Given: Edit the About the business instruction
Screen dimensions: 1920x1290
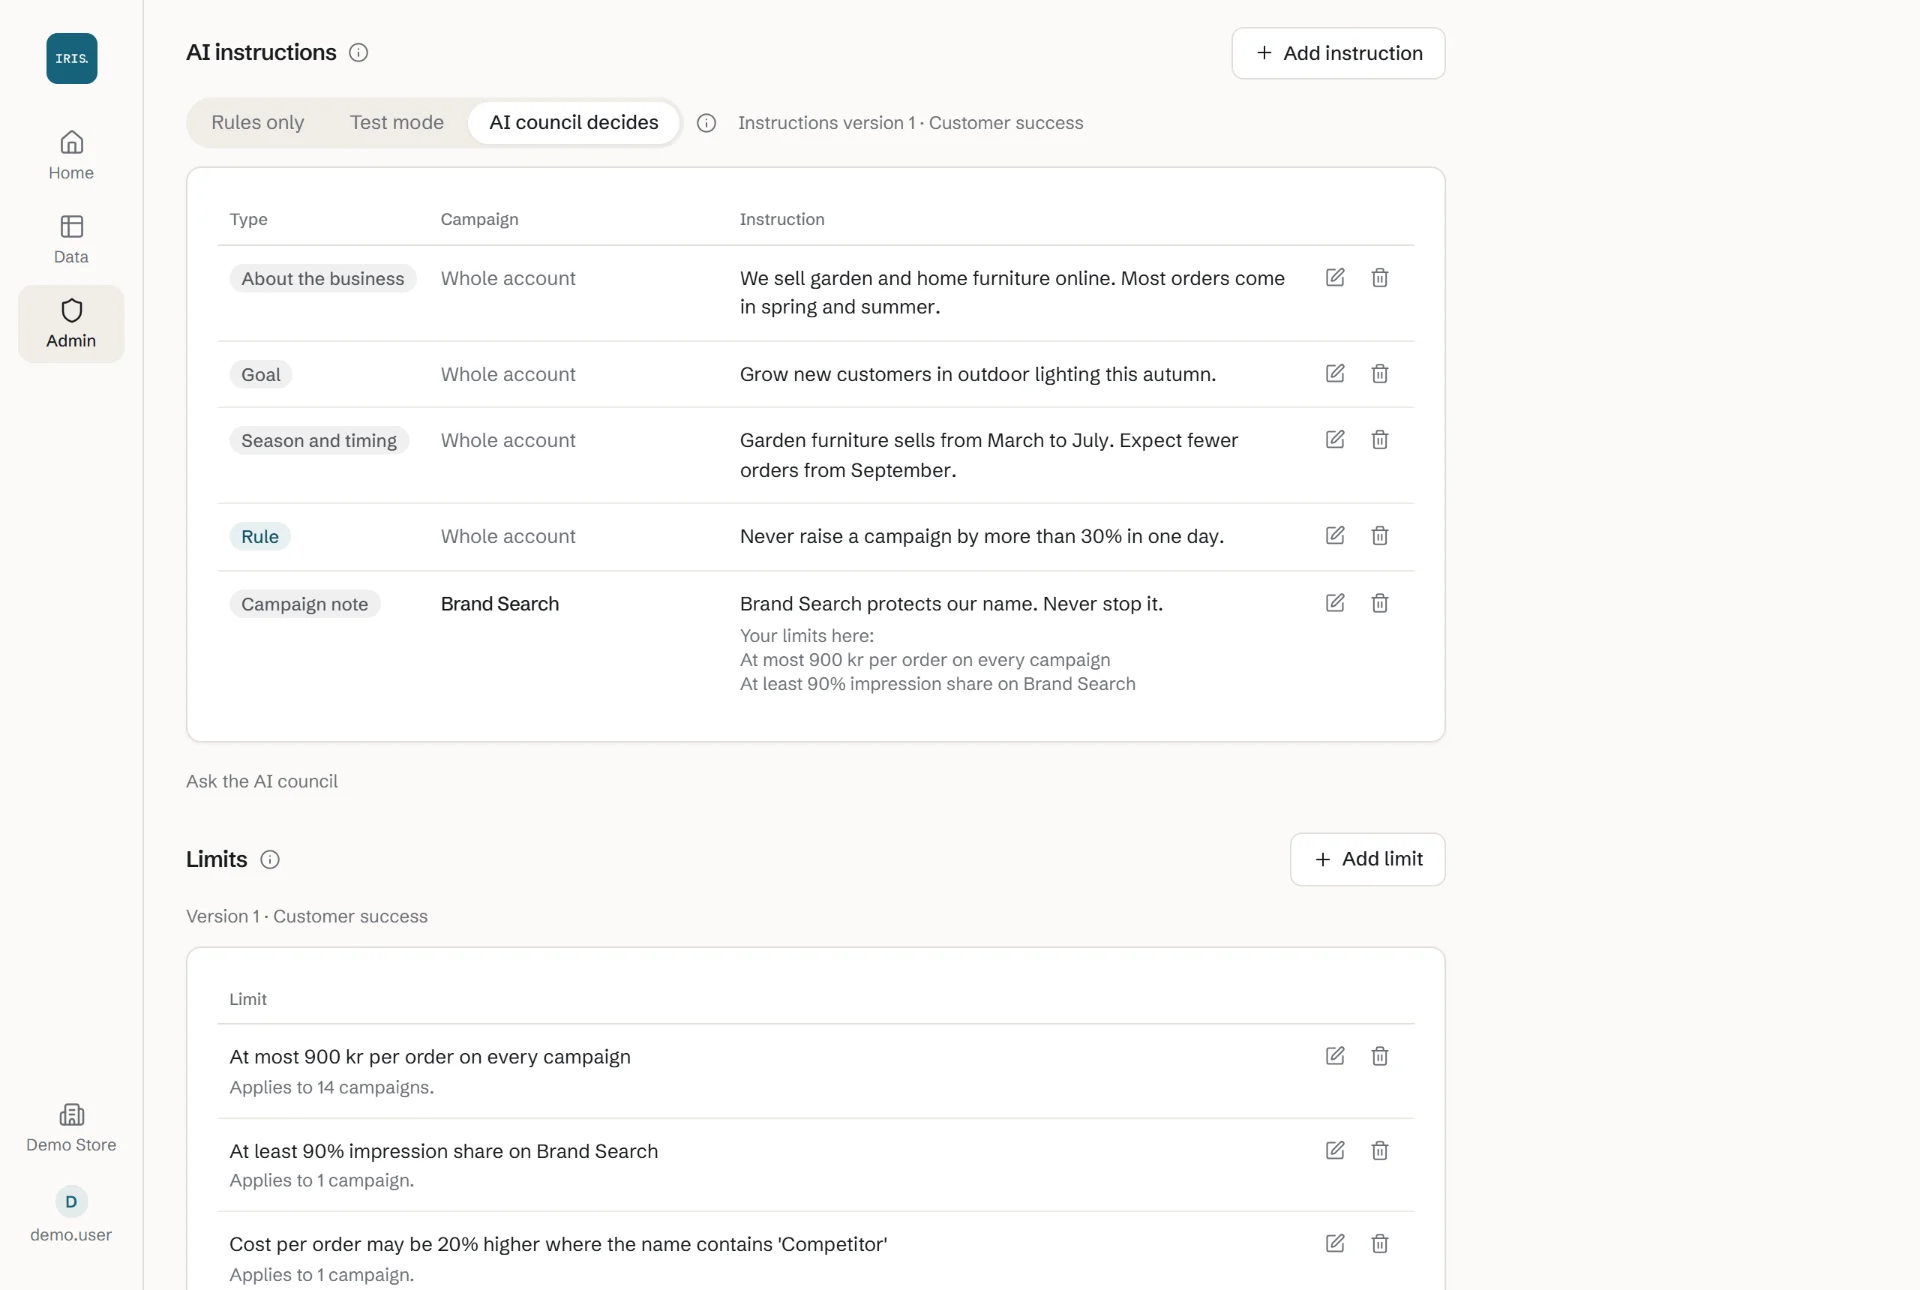Looking at the screenshot, I should (1335, 277).
